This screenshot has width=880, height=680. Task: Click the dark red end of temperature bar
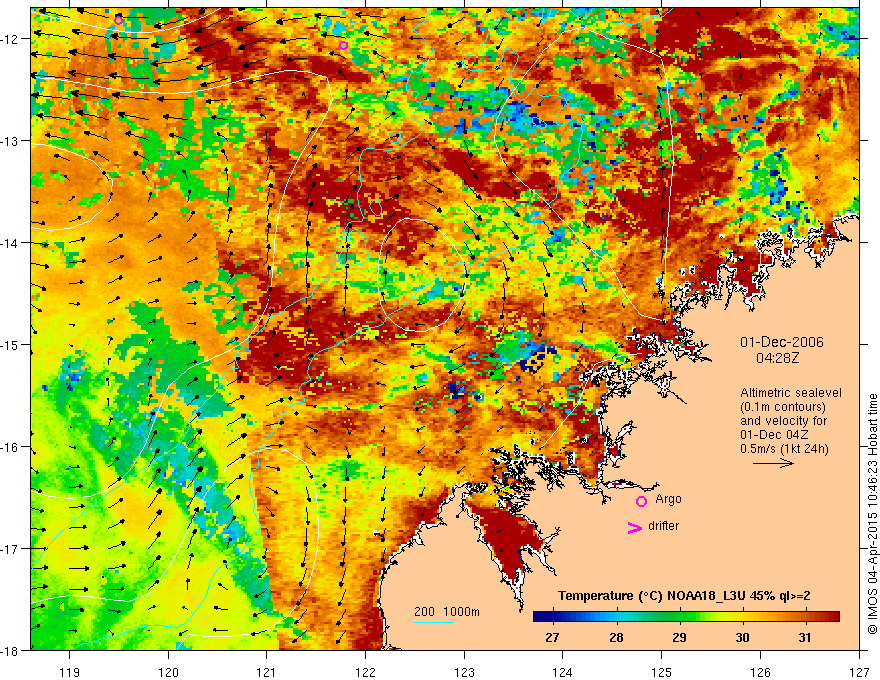click(834, 617)
